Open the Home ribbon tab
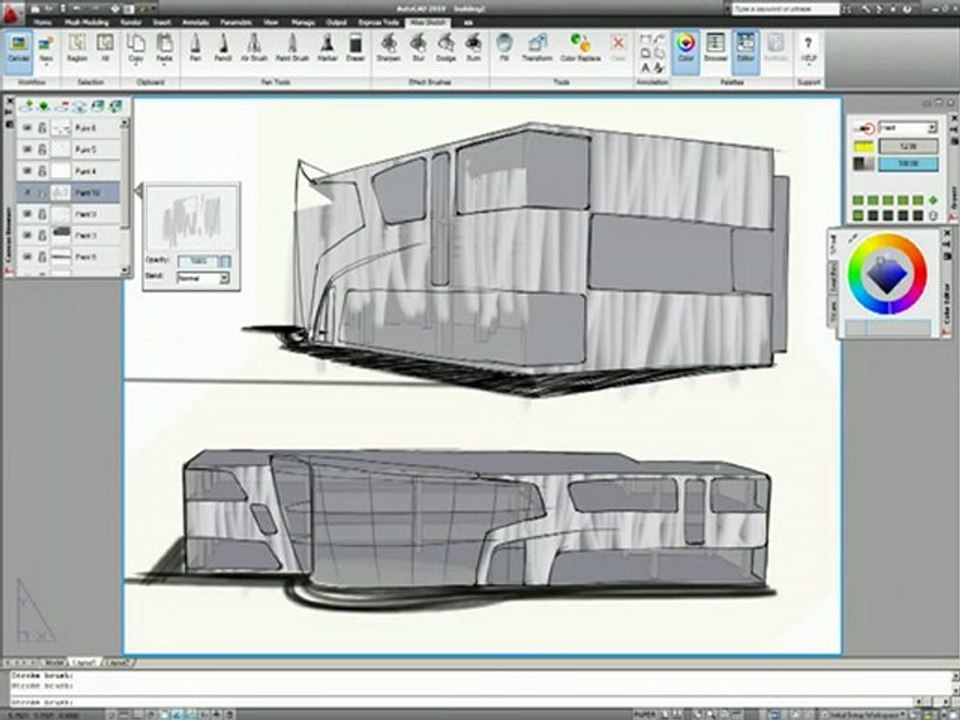Viewport: 960px width, 720px height. coord(42,23)
